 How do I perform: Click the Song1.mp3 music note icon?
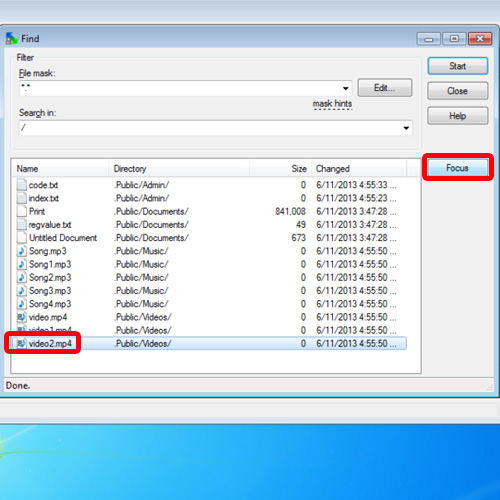tap(22, 264)
